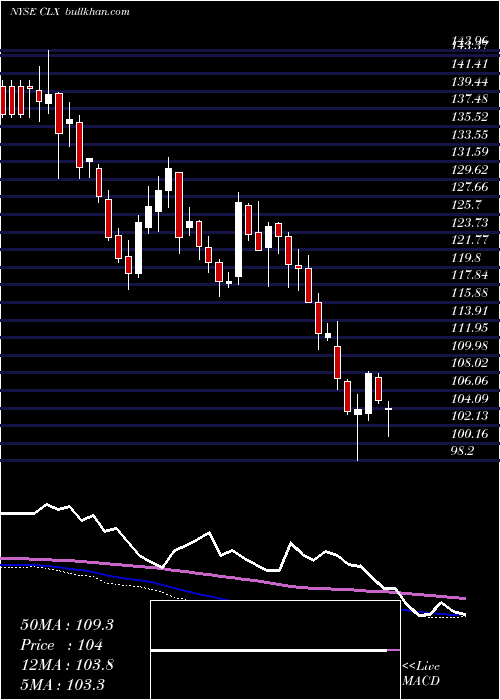Select the 98.2 price axis label
The width and height of the screenshot is (500, 700).
[x=462, y=450]
